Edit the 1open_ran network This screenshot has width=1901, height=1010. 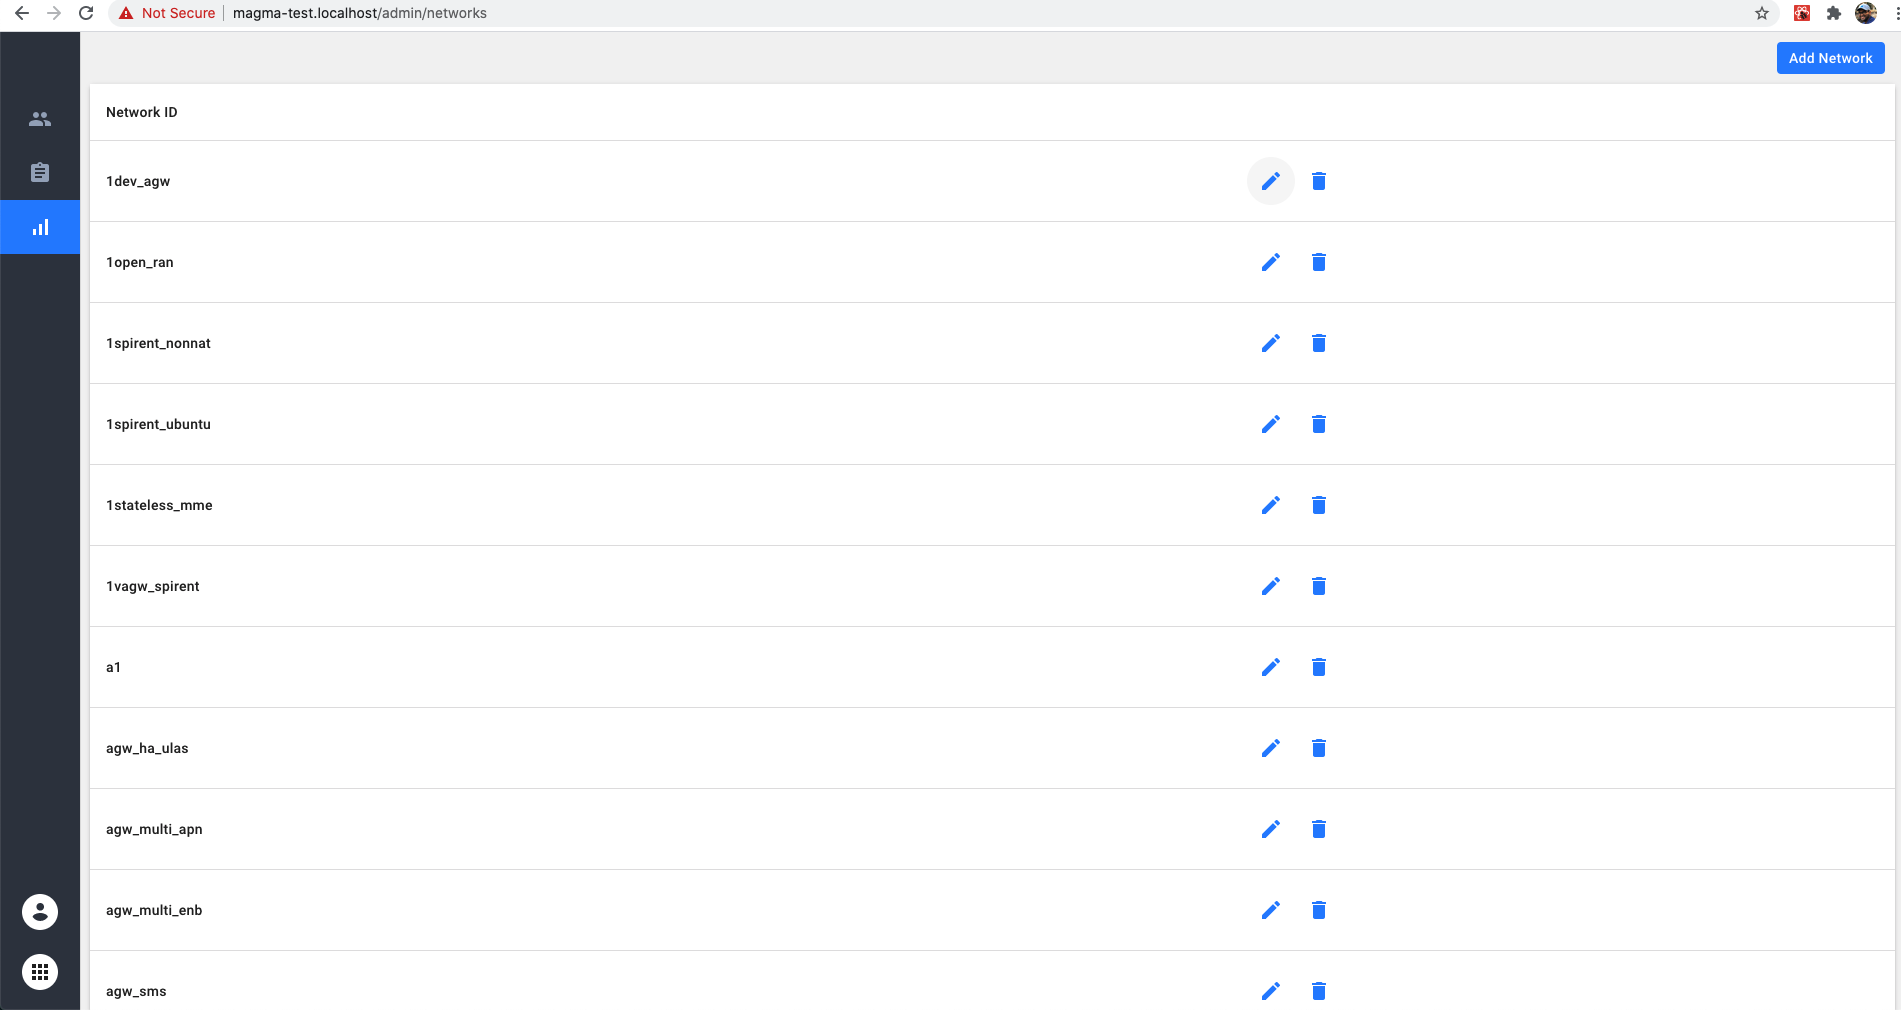[1270, 262]
